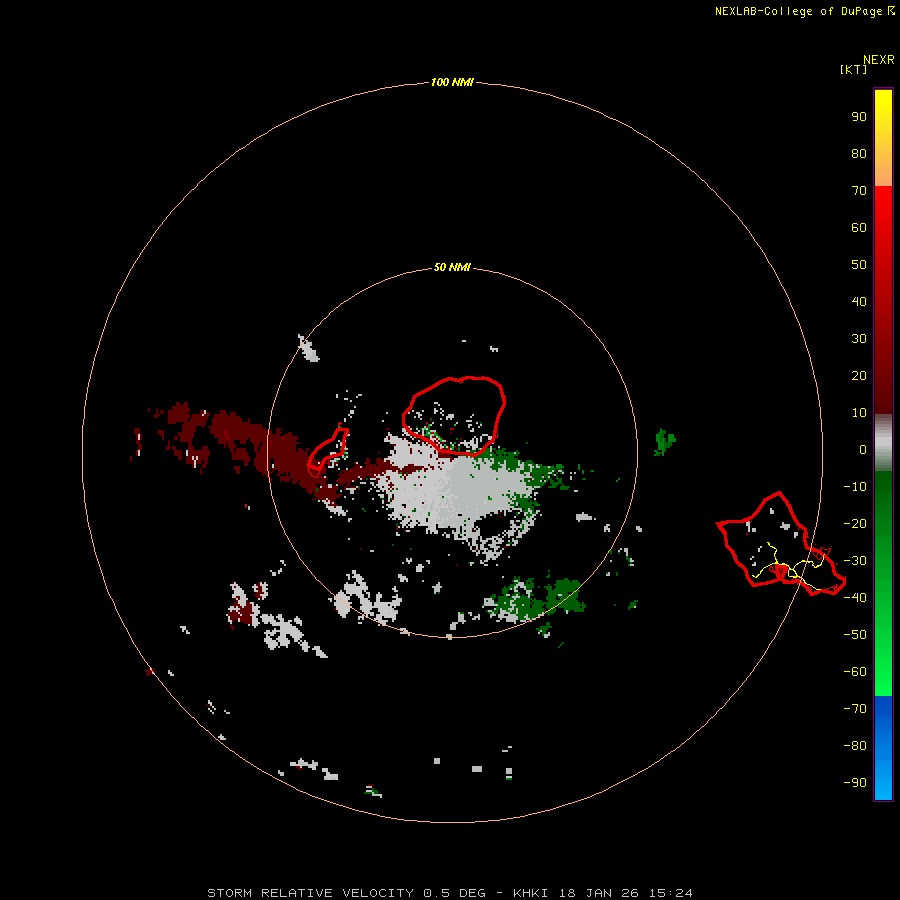
Task: Click the green echo cluster south-southeast
Action: pyautogui.click(x=537, y=600)
